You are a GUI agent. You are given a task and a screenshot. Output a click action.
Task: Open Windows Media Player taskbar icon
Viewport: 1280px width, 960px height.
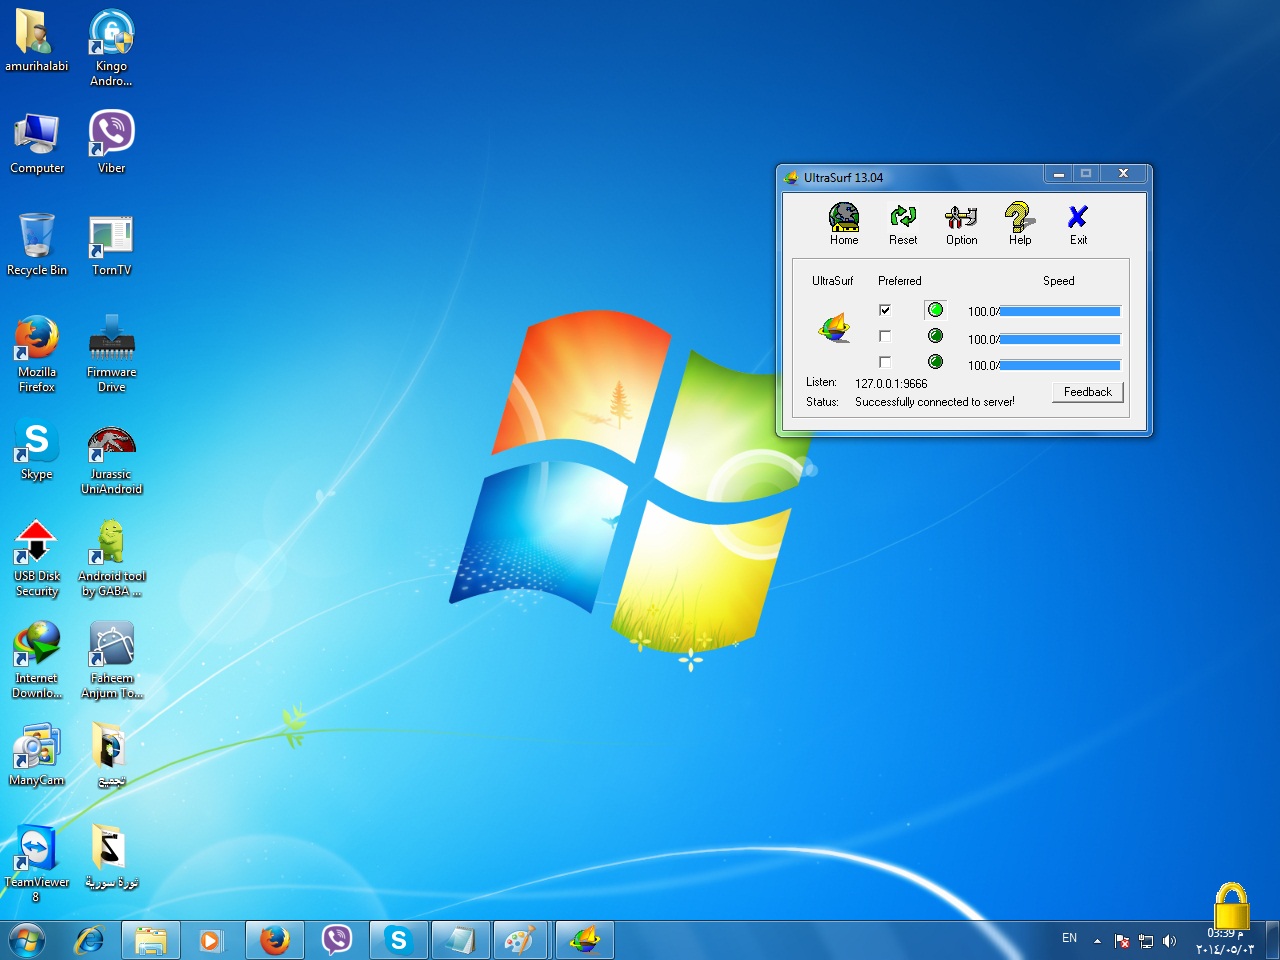click(211, 940)
